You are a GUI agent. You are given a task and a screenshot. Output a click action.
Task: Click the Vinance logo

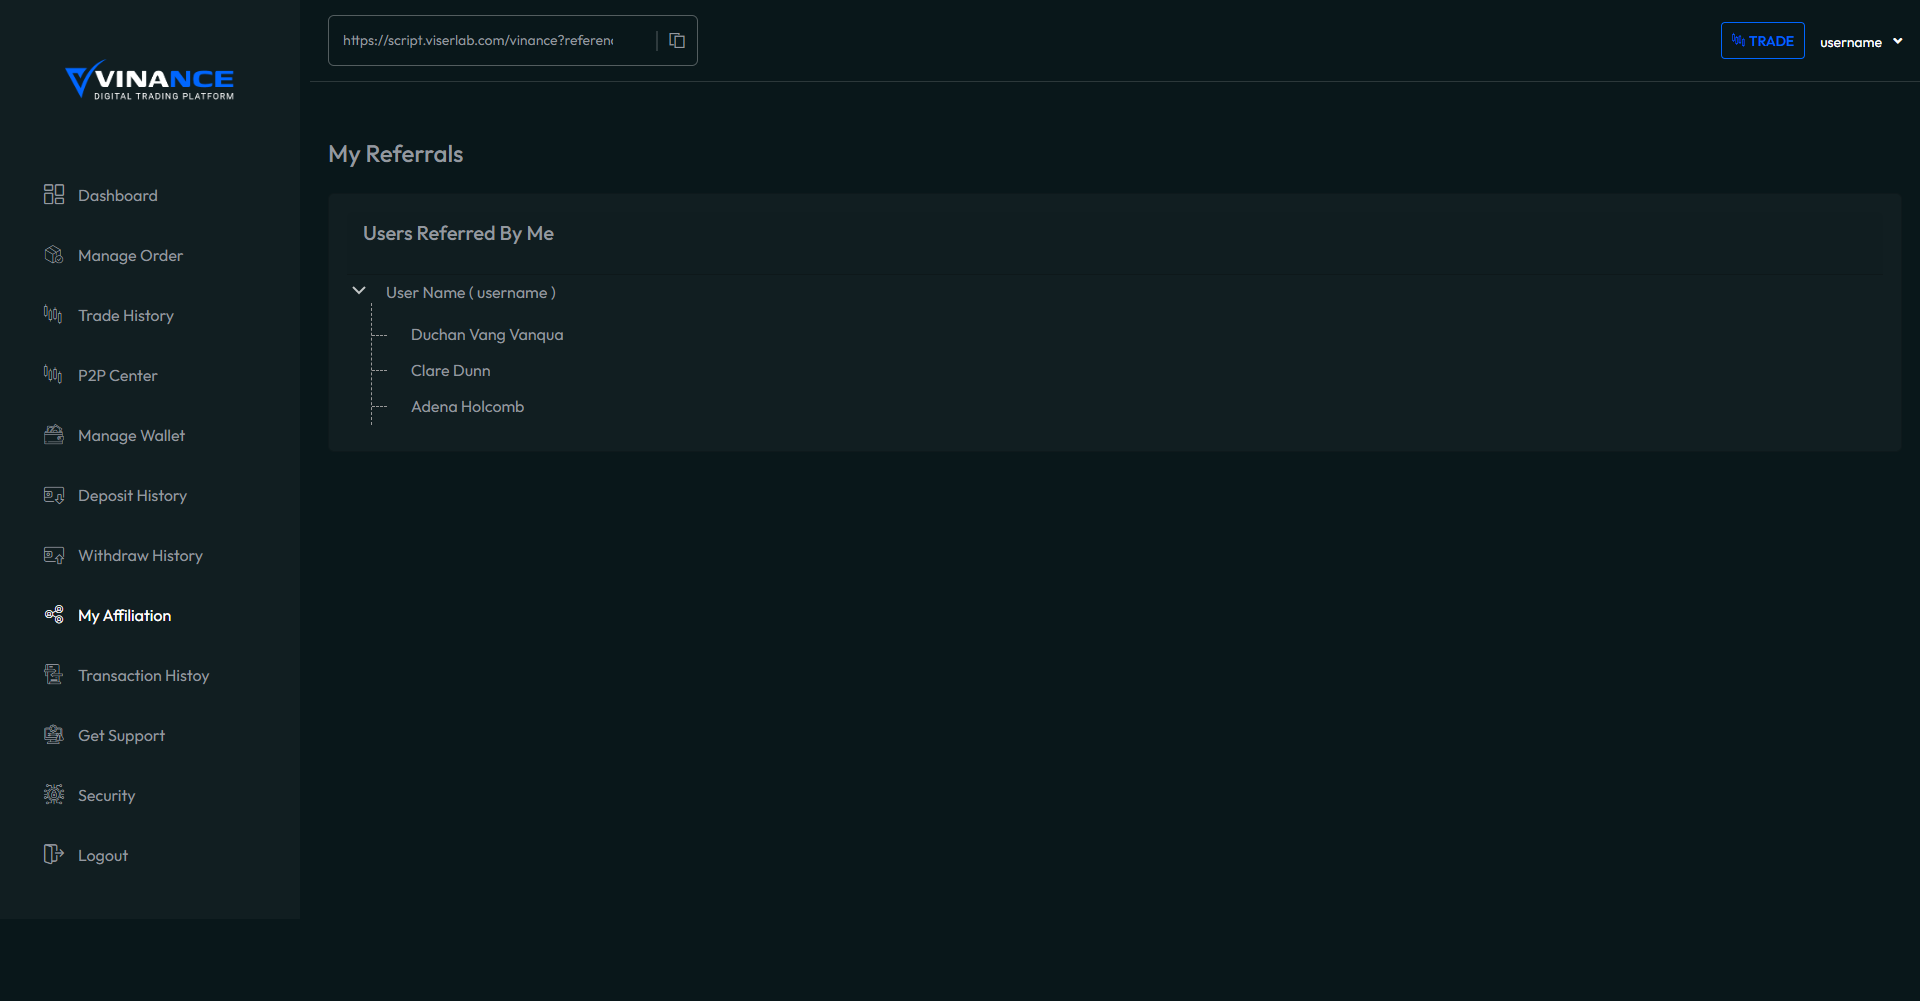click(x=150, y=80)
